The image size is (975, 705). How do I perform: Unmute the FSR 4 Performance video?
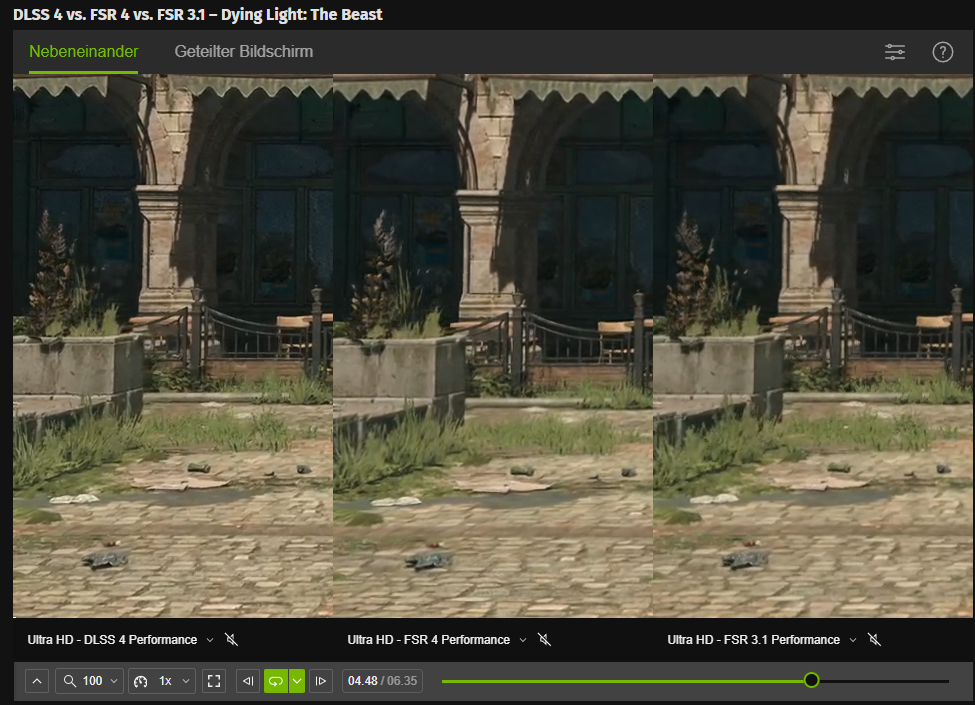pos(544,639)
